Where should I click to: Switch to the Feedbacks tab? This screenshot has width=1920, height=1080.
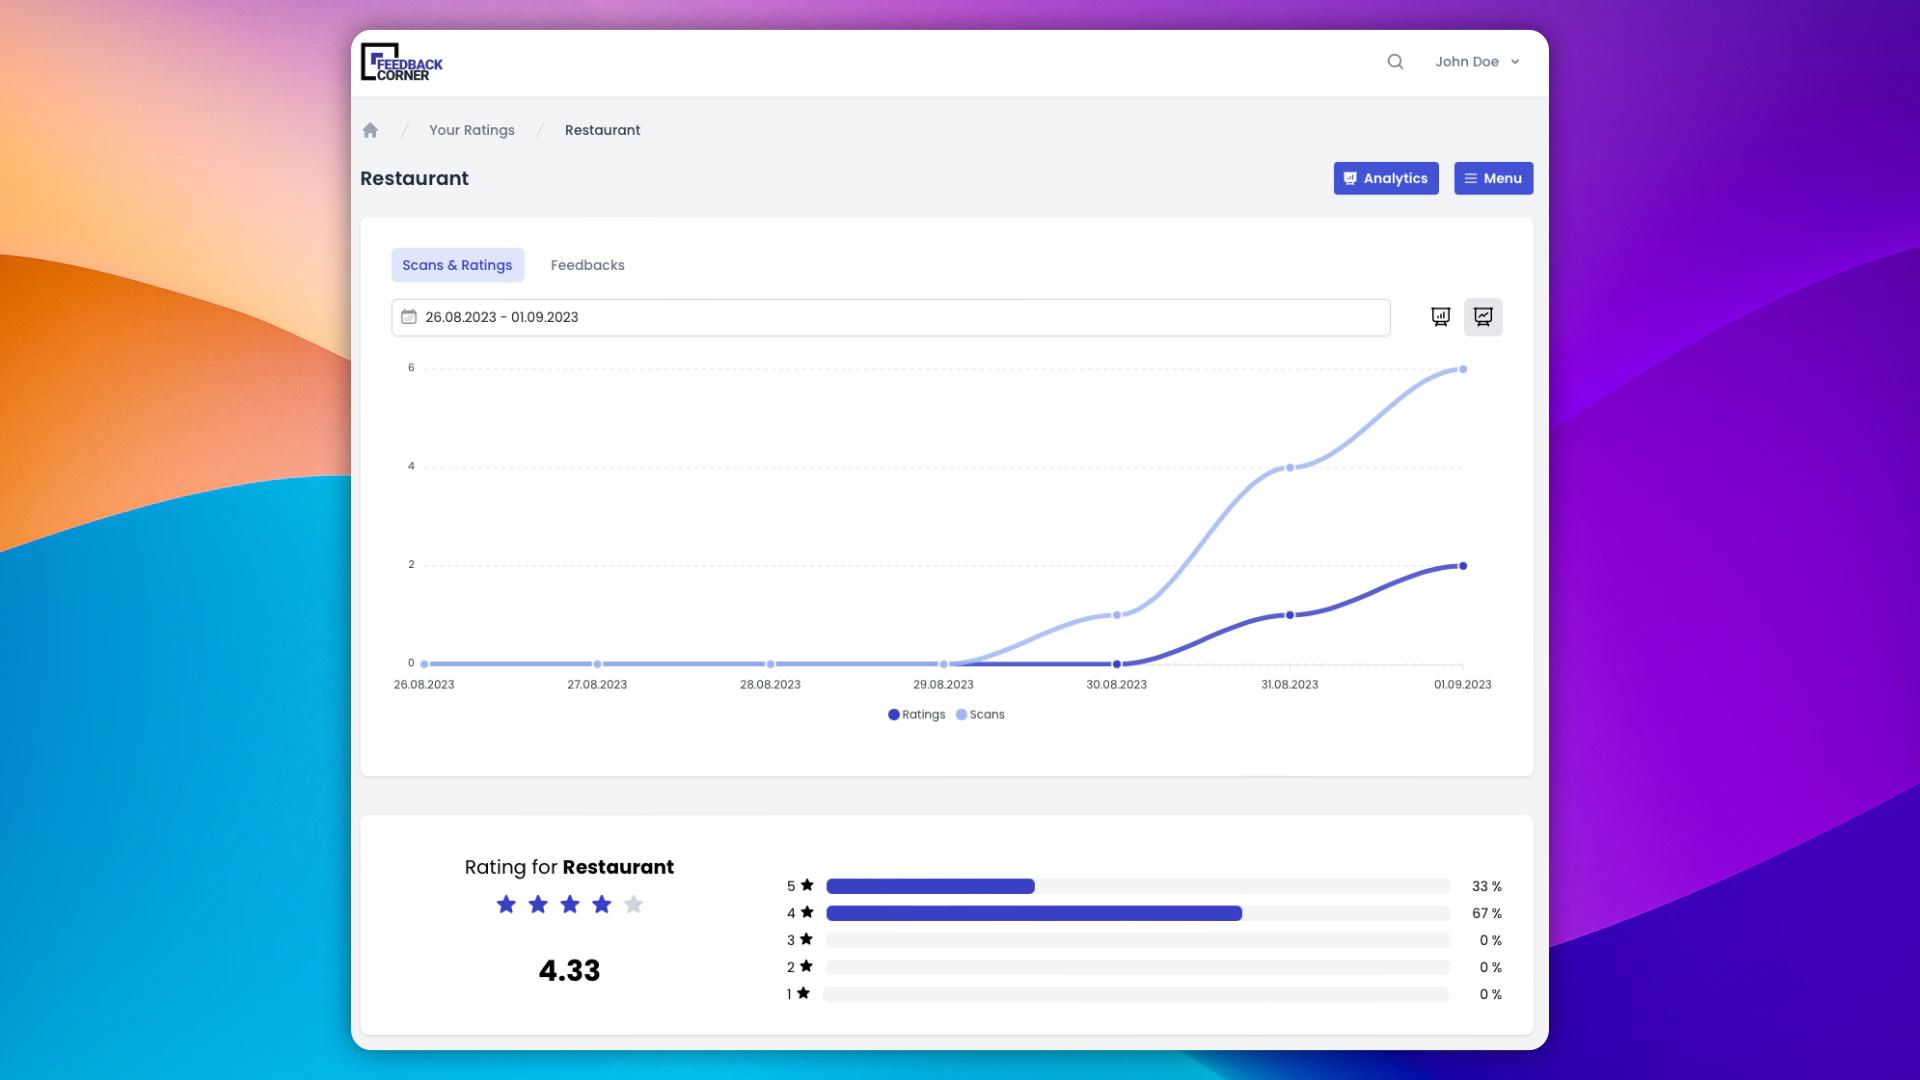click(x=587, y=265)
